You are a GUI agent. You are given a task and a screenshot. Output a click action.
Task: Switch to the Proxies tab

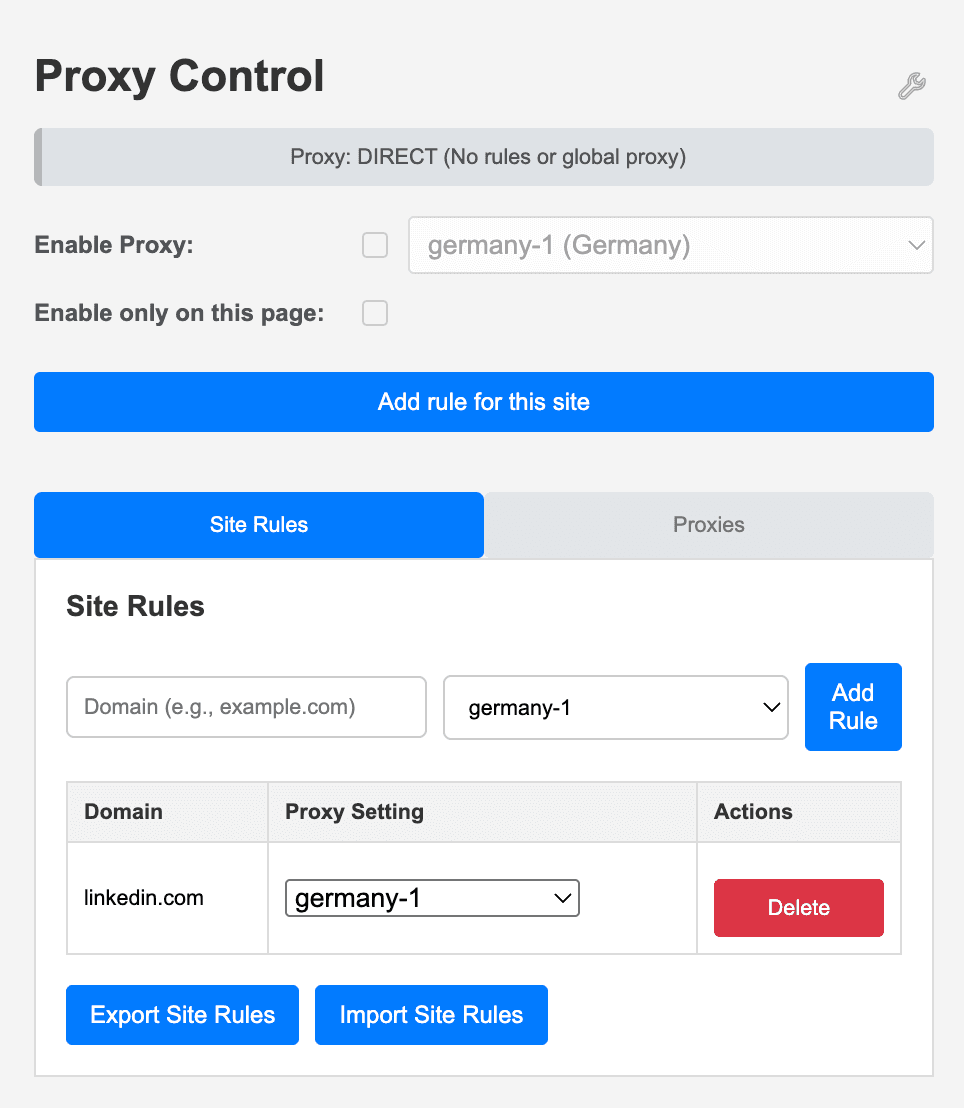(x=708, y=524)
